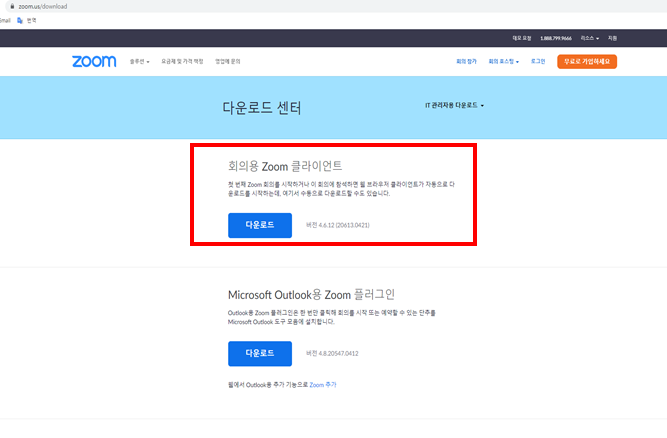The width and height of the screenshot is (667, 438).
Task: Expand the 솔루션 menu
Action: tap(140, 62)
